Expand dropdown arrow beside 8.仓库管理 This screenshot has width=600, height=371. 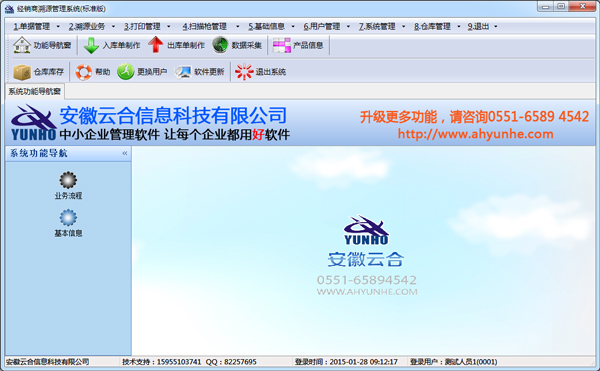click(x=458, y=26)
